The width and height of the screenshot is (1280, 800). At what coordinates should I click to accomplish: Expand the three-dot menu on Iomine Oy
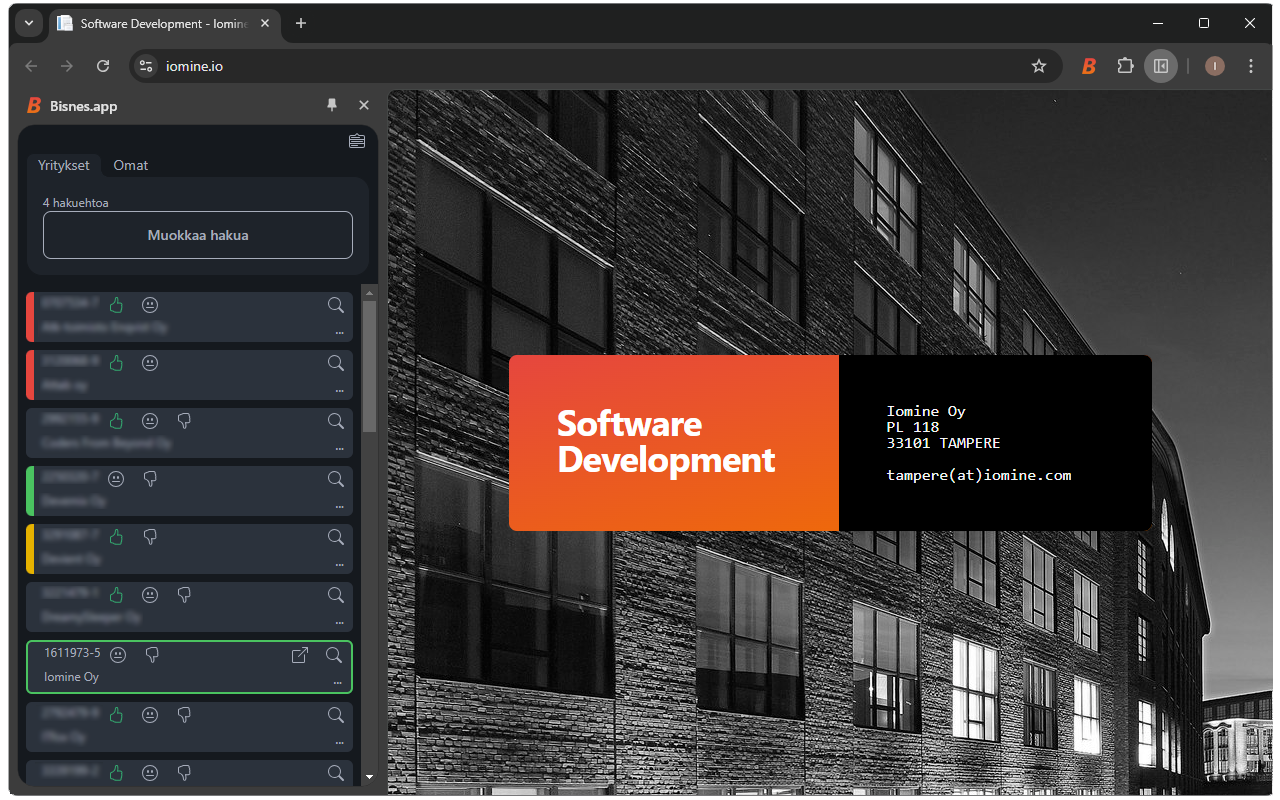338,683
